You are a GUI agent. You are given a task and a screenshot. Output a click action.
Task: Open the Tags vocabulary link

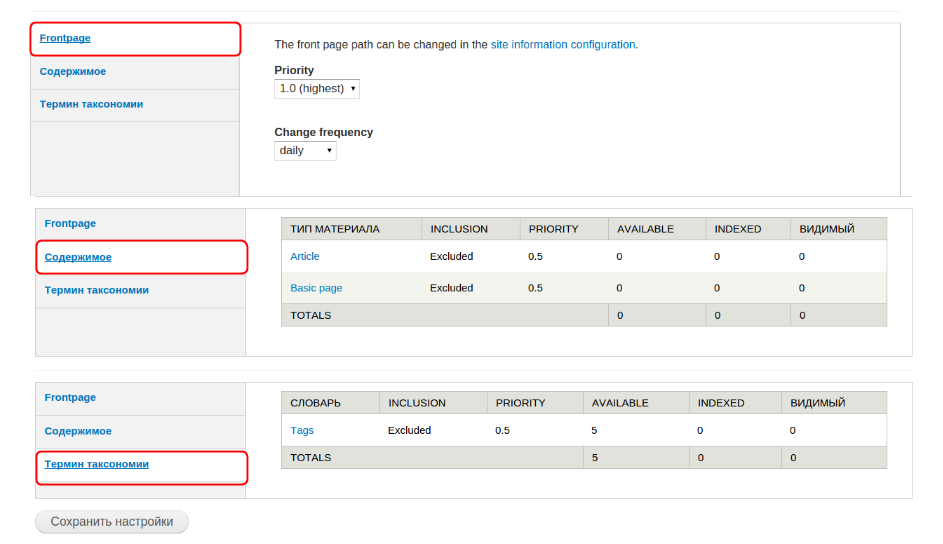(x=302, y=431)
